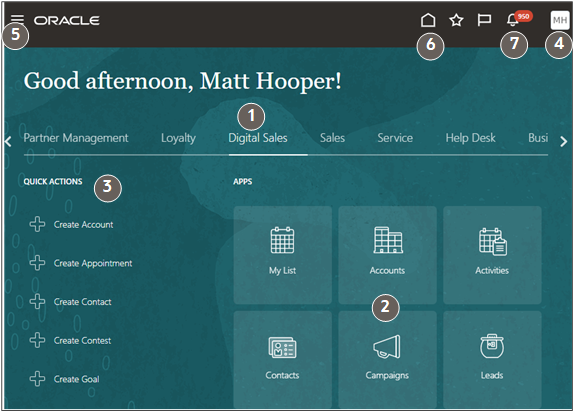Click the Oracle logo

[x=67, y=21]
